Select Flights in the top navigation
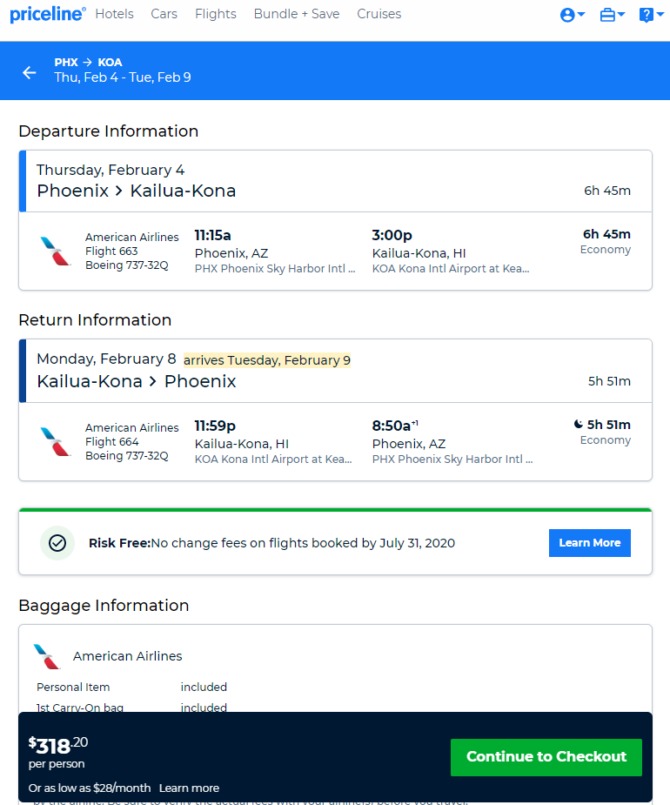Image resolution: width=670 pixels, height=805 pixels. point(216,14)
